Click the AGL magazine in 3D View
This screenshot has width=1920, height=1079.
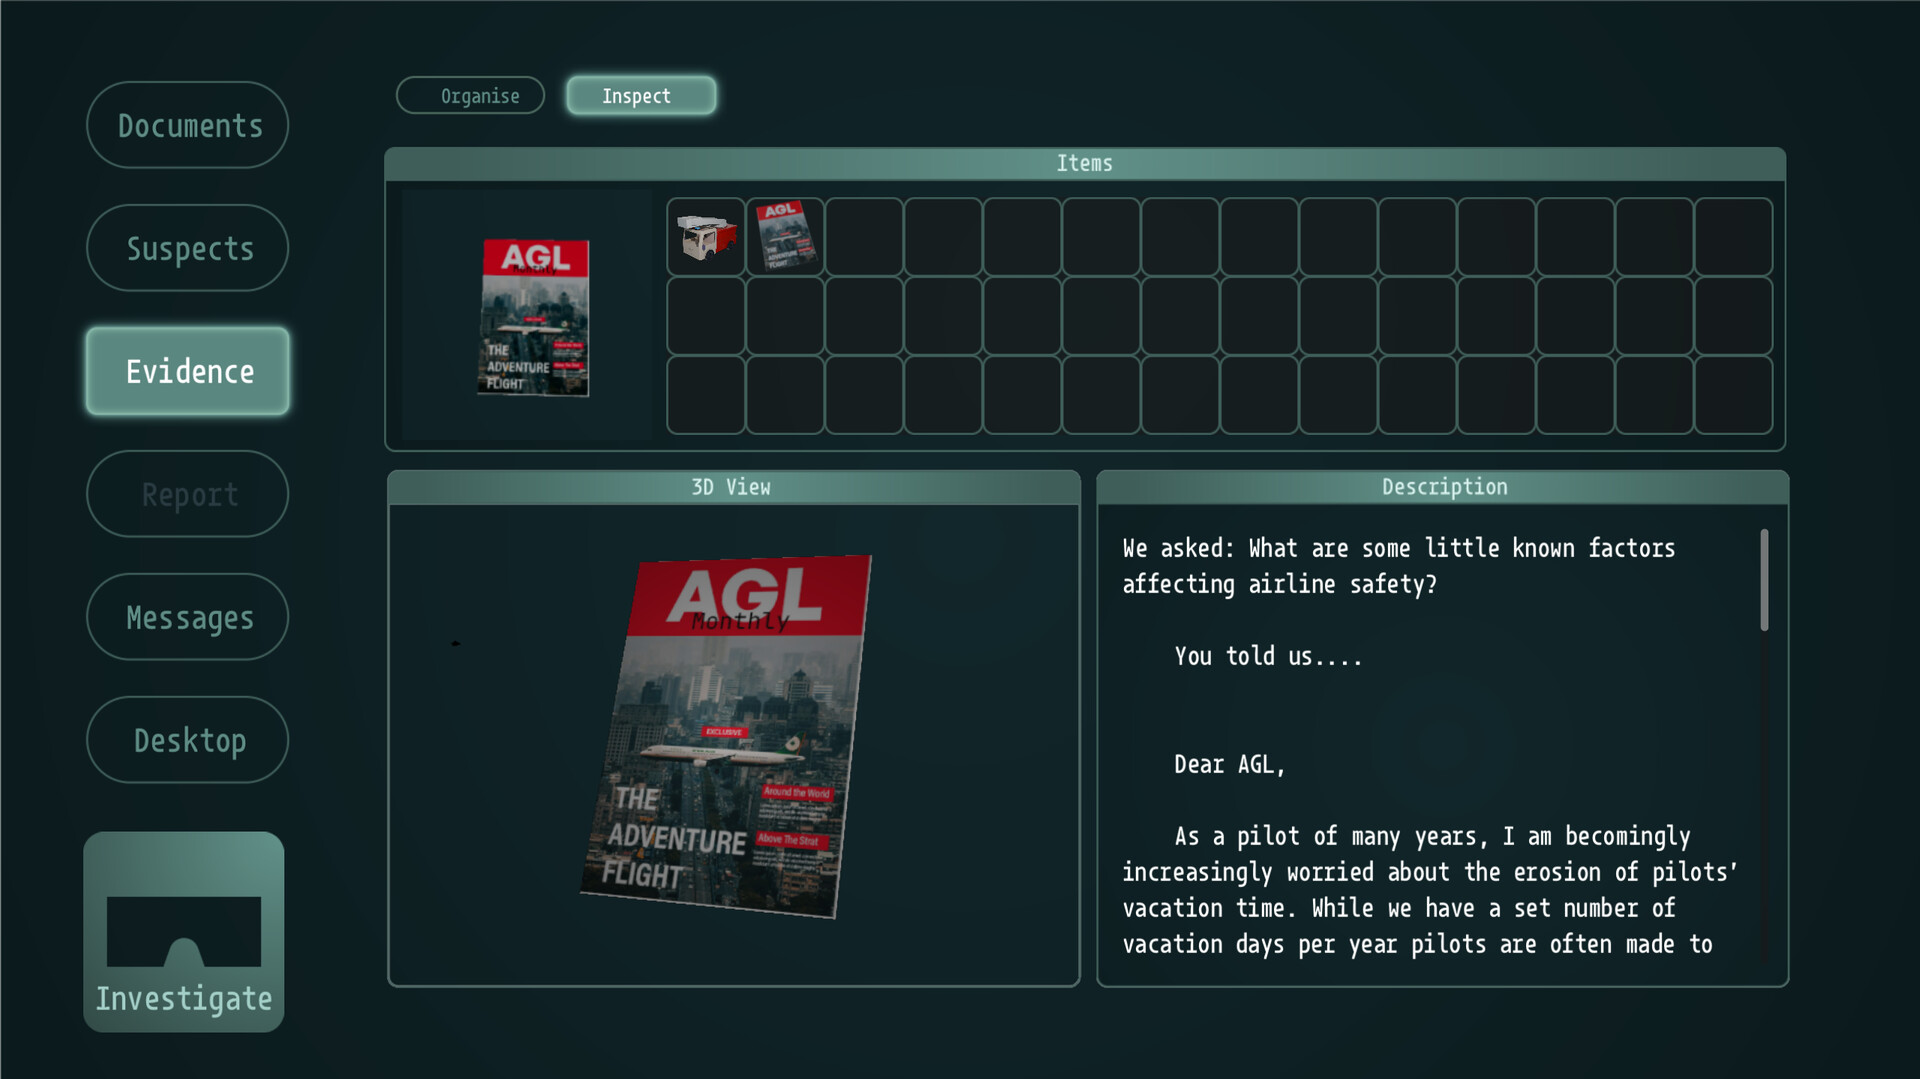727,735
